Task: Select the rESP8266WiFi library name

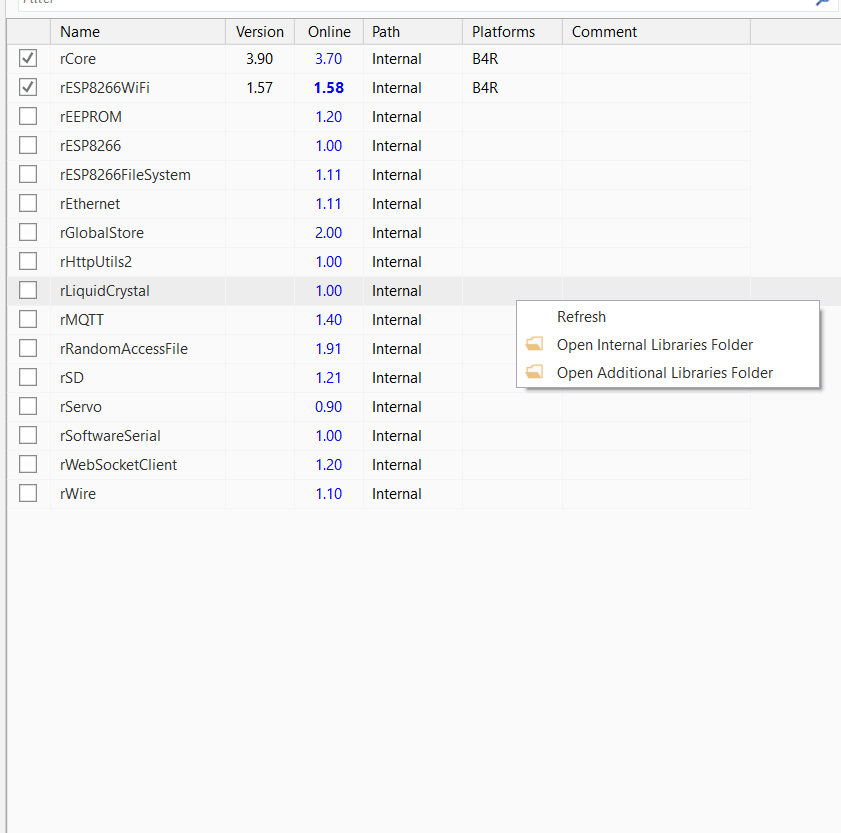Action: coord(105,87)
